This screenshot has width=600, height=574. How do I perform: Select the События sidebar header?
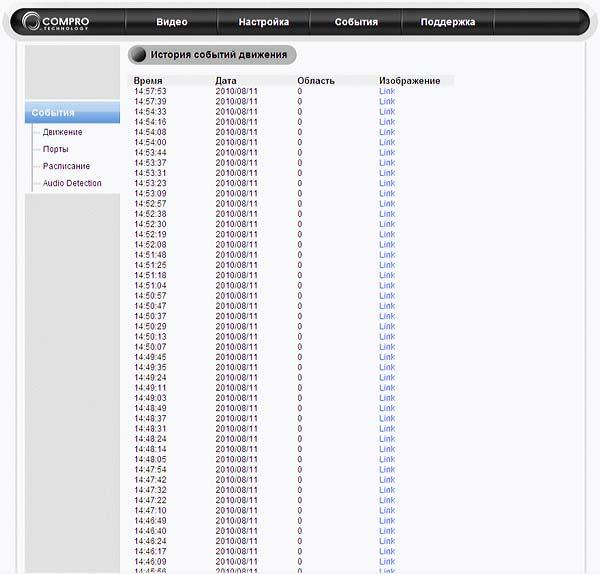(x=72, y=113)
